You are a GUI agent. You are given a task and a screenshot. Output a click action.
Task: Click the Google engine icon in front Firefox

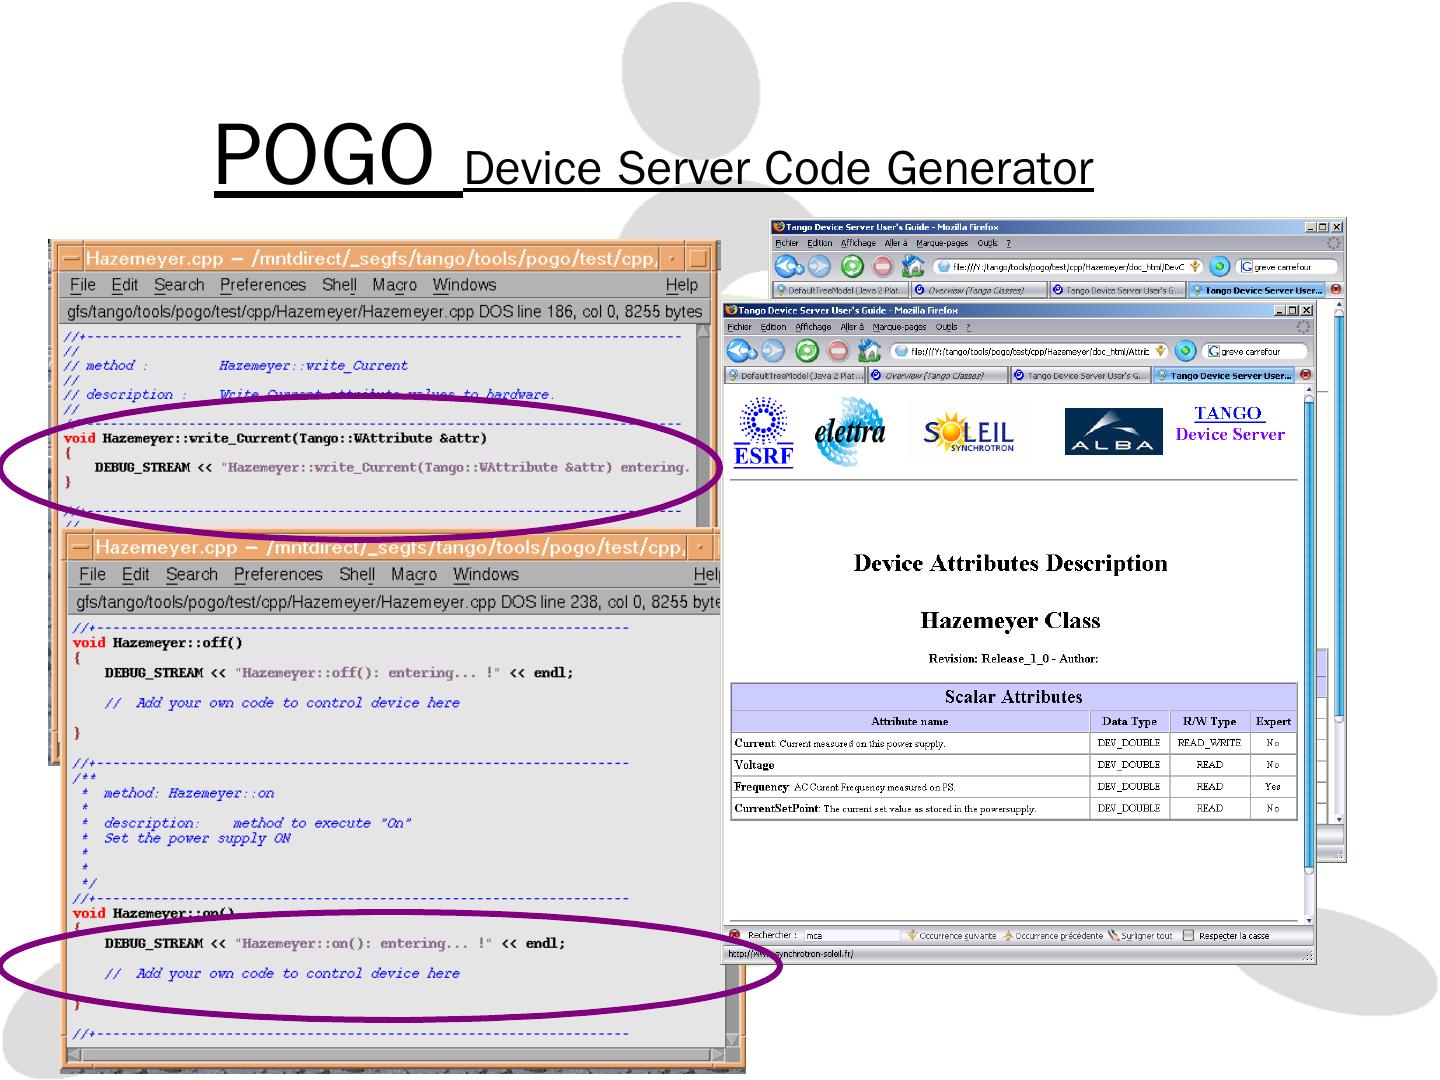click(1215, 351)
